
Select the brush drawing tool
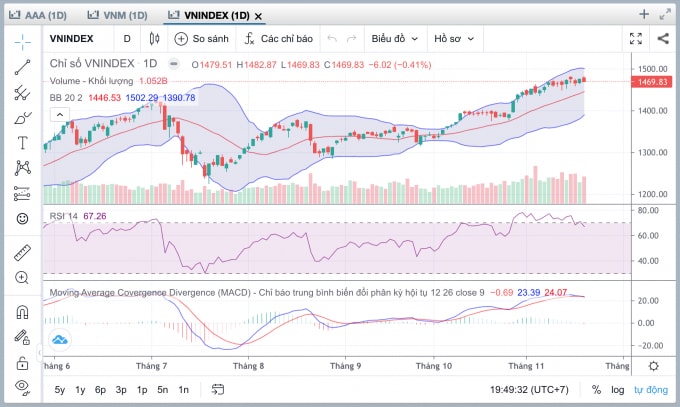pos(23,118)
